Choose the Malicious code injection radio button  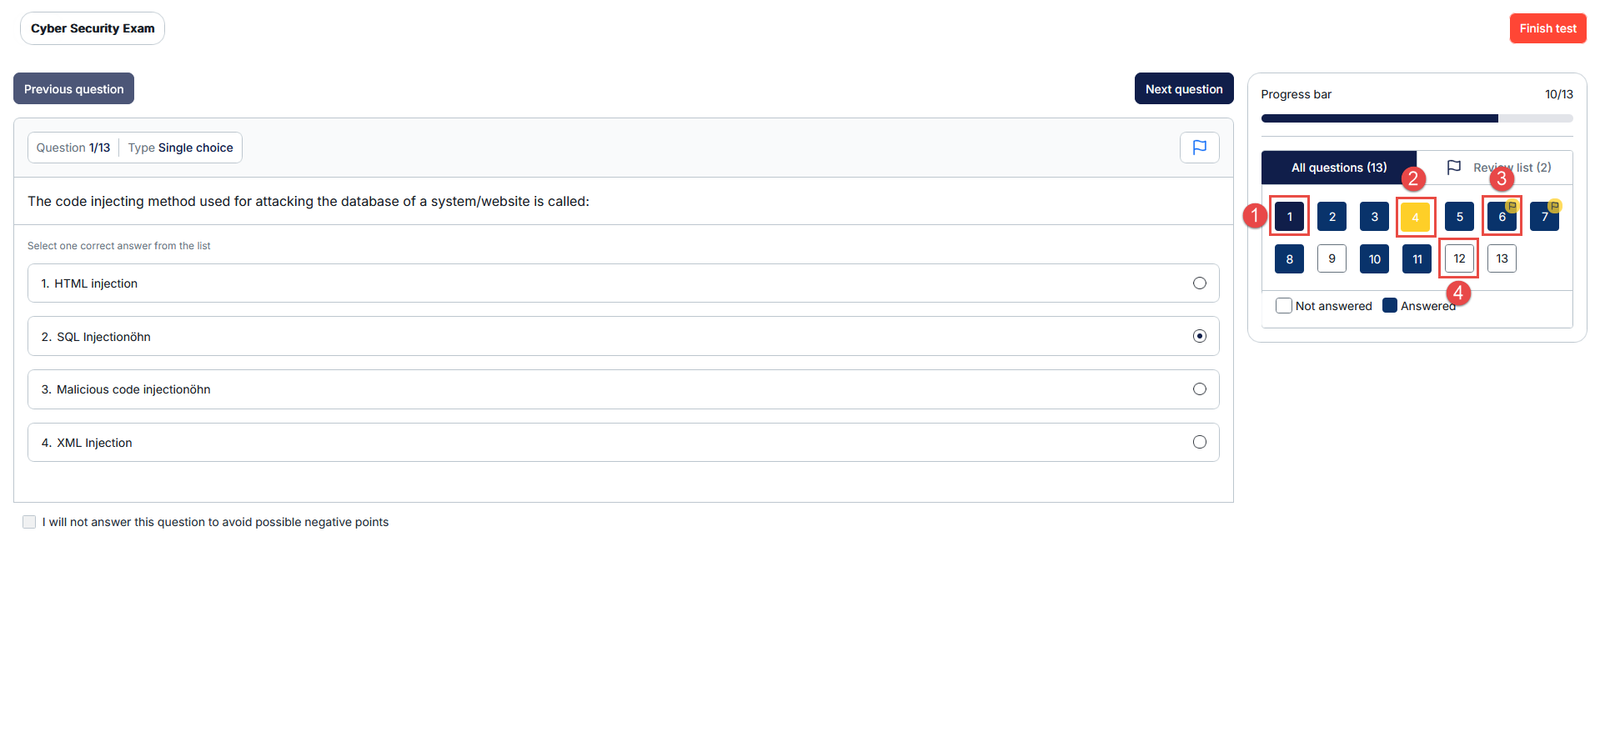coord(1199,389)
